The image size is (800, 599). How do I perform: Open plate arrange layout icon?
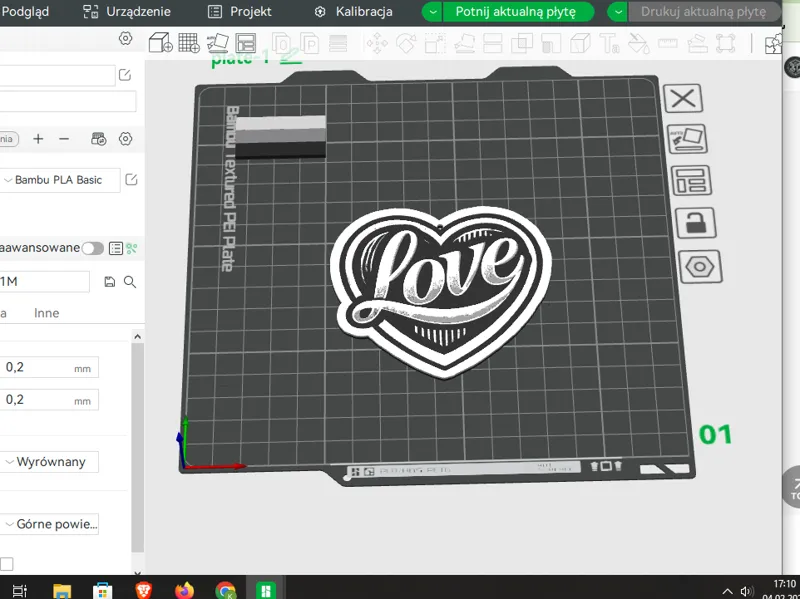(691, 181)
